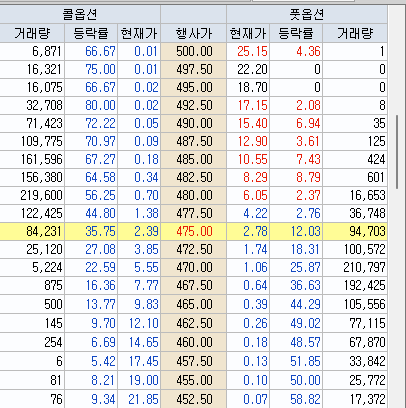Image resolution: width=406 pixels, height=408 pixels.
Task: Click put volume 210,797 cell
Action: coord(355,268)
